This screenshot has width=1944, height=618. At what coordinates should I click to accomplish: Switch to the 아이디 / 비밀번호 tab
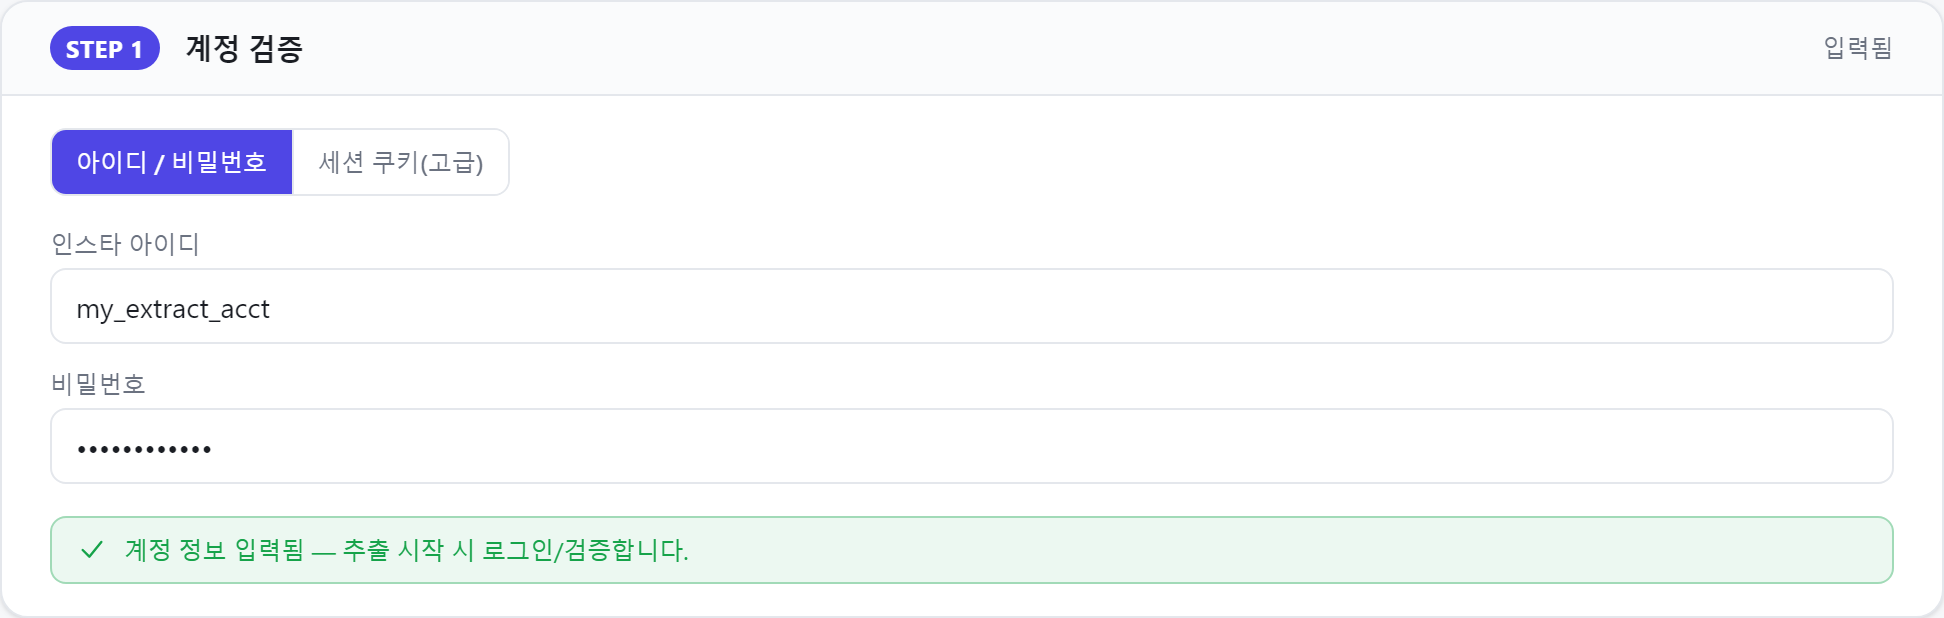172,162
